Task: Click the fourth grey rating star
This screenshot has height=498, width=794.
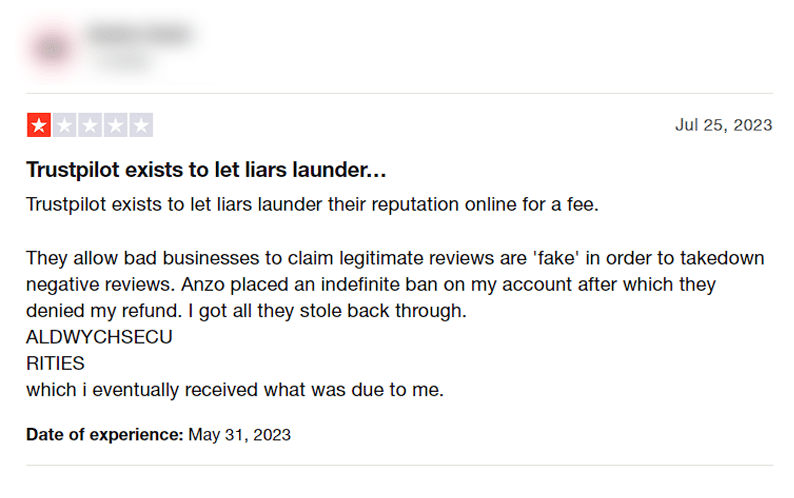Action: click(x=115, y=125)
